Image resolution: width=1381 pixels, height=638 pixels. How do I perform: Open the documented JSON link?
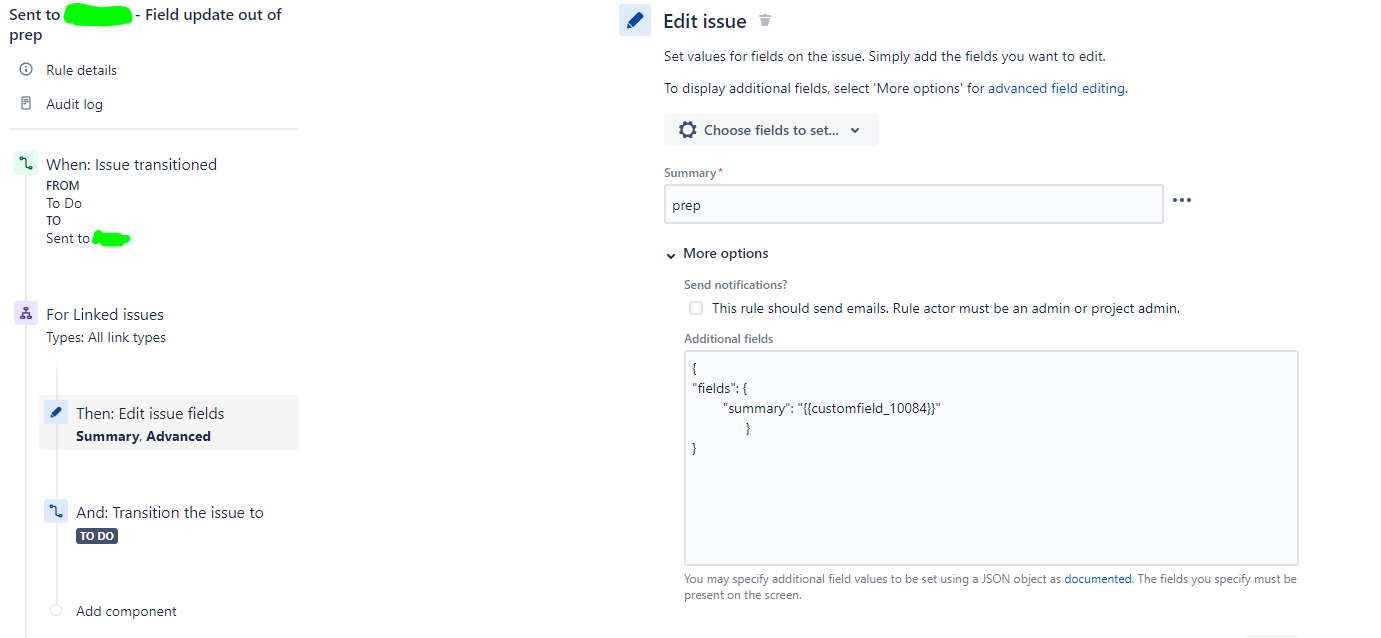(x=1098, y=579)
